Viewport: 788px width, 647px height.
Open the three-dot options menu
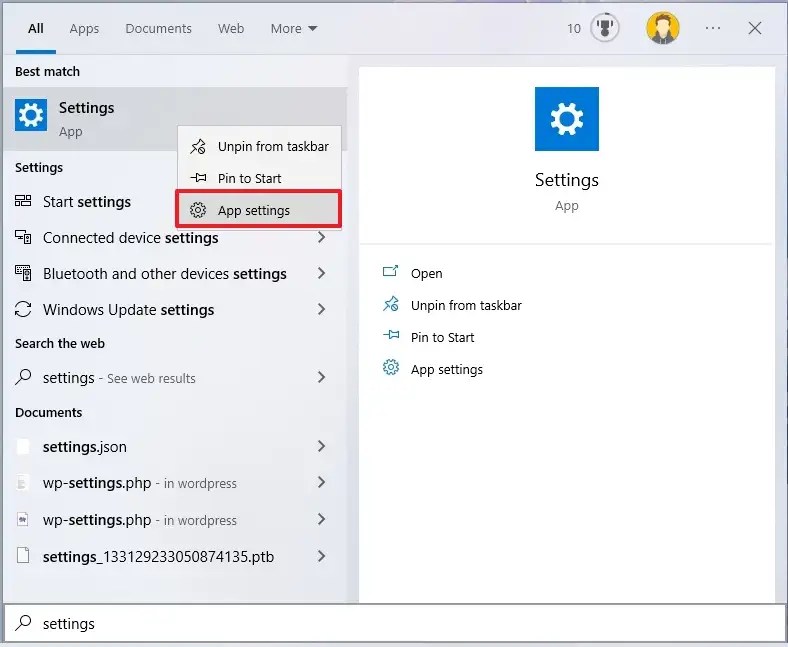click(x=713, y=28)
